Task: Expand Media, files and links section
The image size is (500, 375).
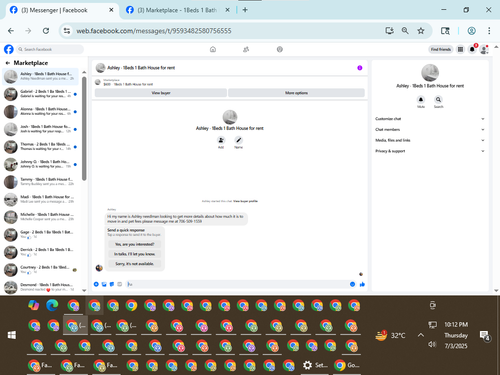Action: click(430, 140)
